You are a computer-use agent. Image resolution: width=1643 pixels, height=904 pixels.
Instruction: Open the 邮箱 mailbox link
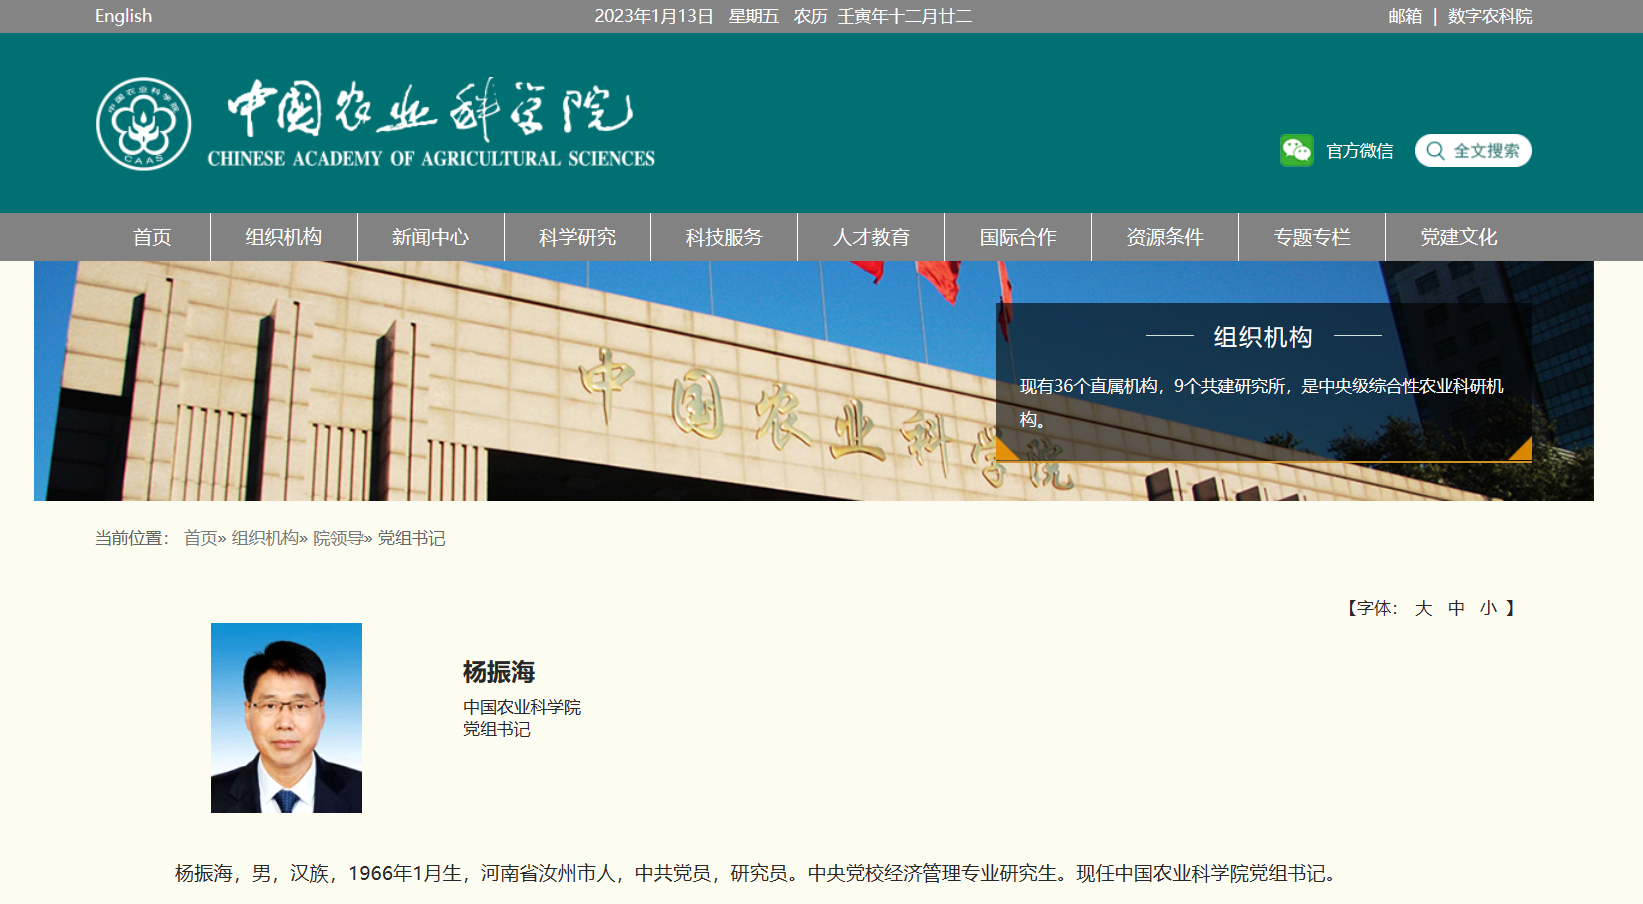click(x=1404, y=16)
